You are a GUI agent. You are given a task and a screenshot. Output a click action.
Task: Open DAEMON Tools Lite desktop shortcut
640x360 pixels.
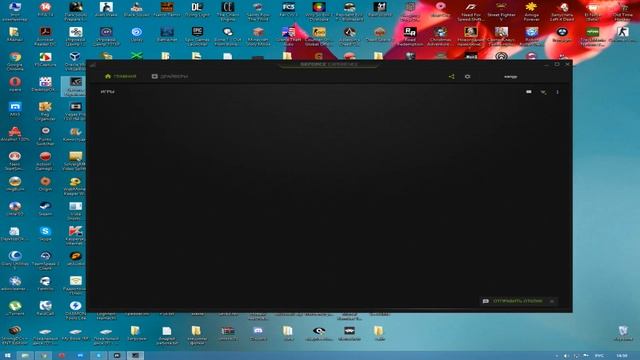pyautogui.click(x=76, y=310)
